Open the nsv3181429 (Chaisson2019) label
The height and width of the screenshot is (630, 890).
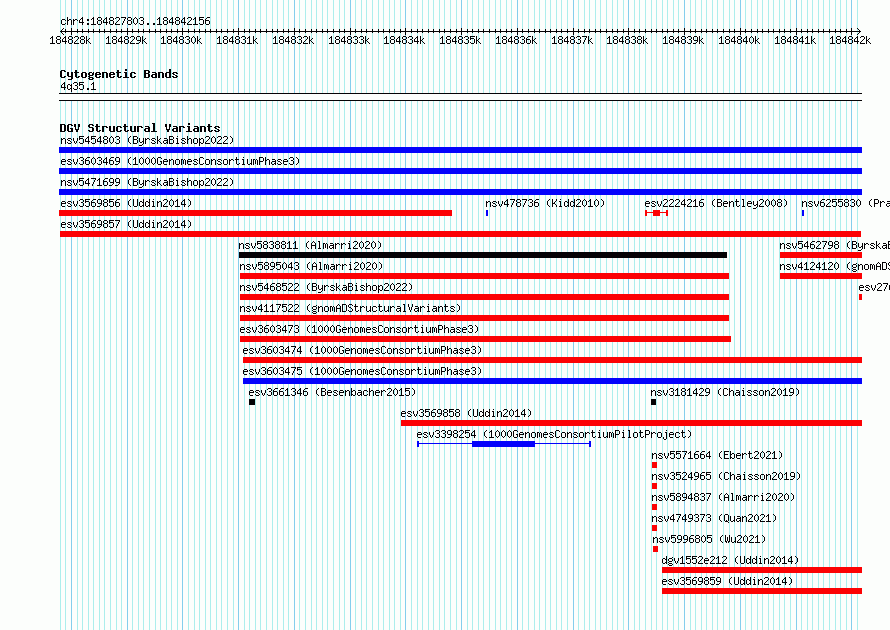725,392
